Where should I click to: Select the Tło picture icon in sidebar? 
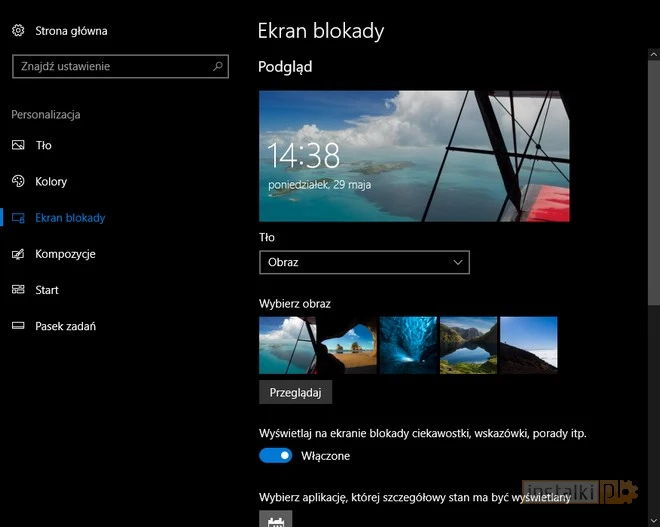(x=18, y=145)
